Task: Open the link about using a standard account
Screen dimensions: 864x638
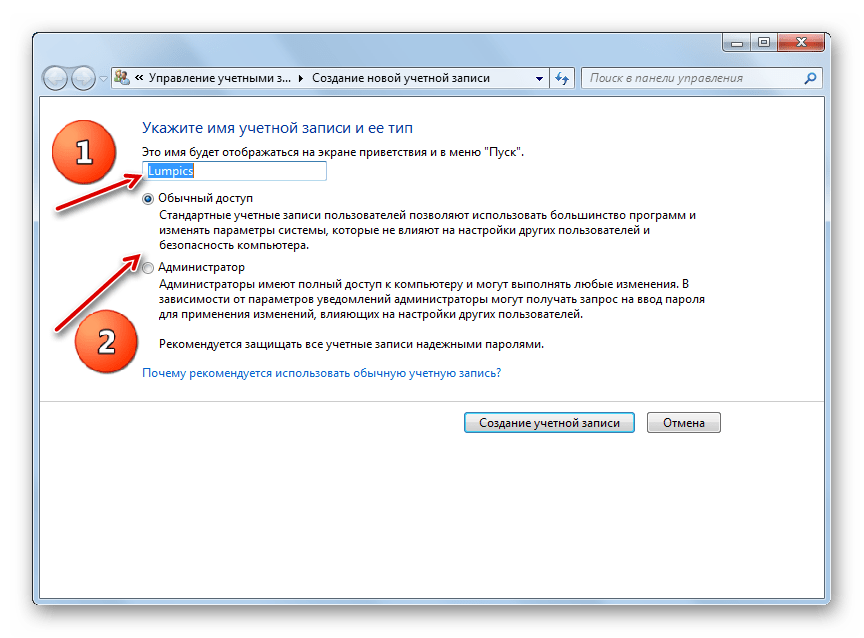Action: pyautogui.click(x=322, y=373)
